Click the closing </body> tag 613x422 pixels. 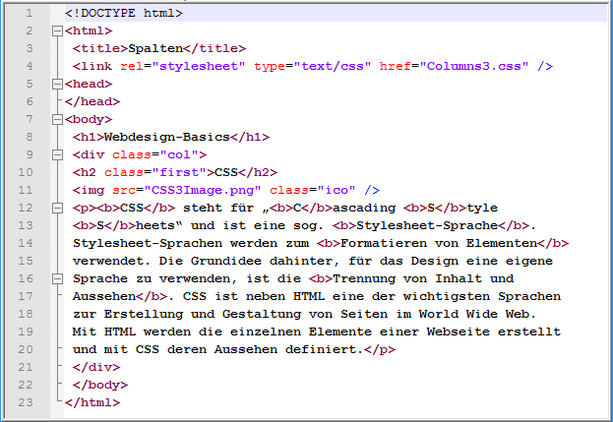point(100,385)
